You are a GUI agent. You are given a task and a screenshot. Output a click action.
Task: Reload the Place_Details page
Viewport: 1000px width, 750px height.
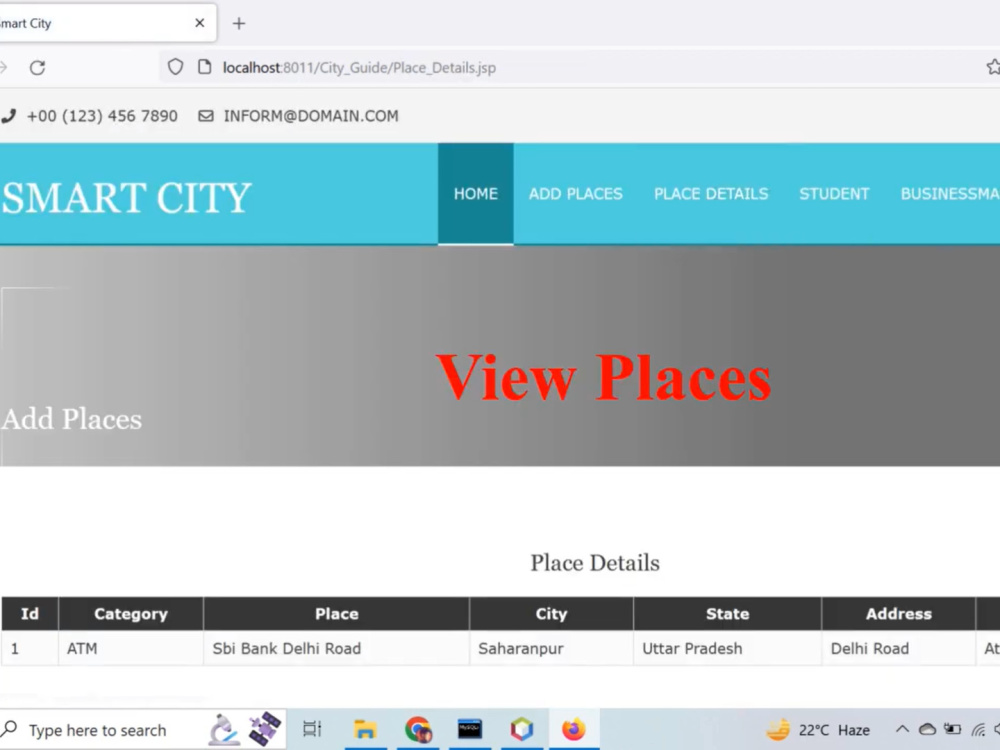37,67
